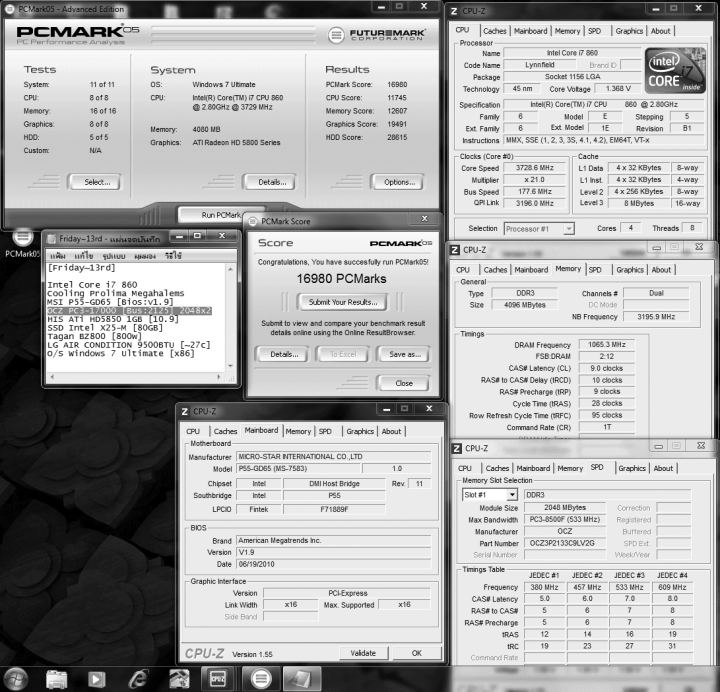Activate the CPU-Z taskbar icon
The image size is (720, 692).
pos(218,679)
